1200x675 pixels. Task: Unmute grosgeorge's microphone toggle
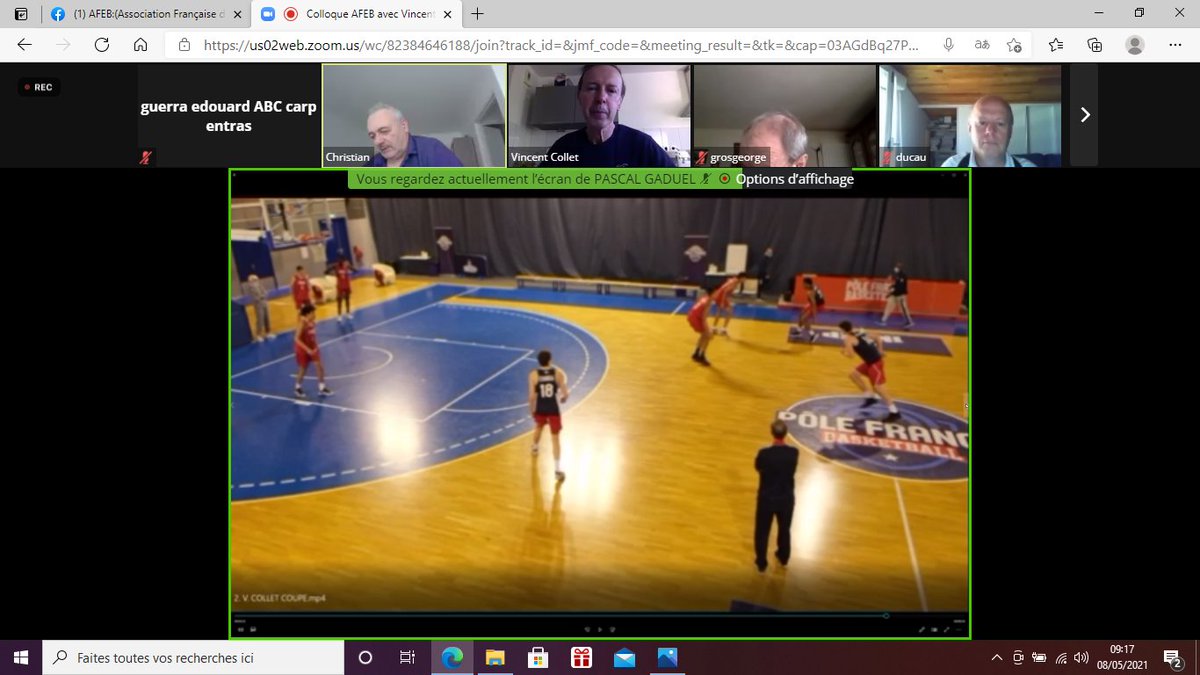[703, 158]
